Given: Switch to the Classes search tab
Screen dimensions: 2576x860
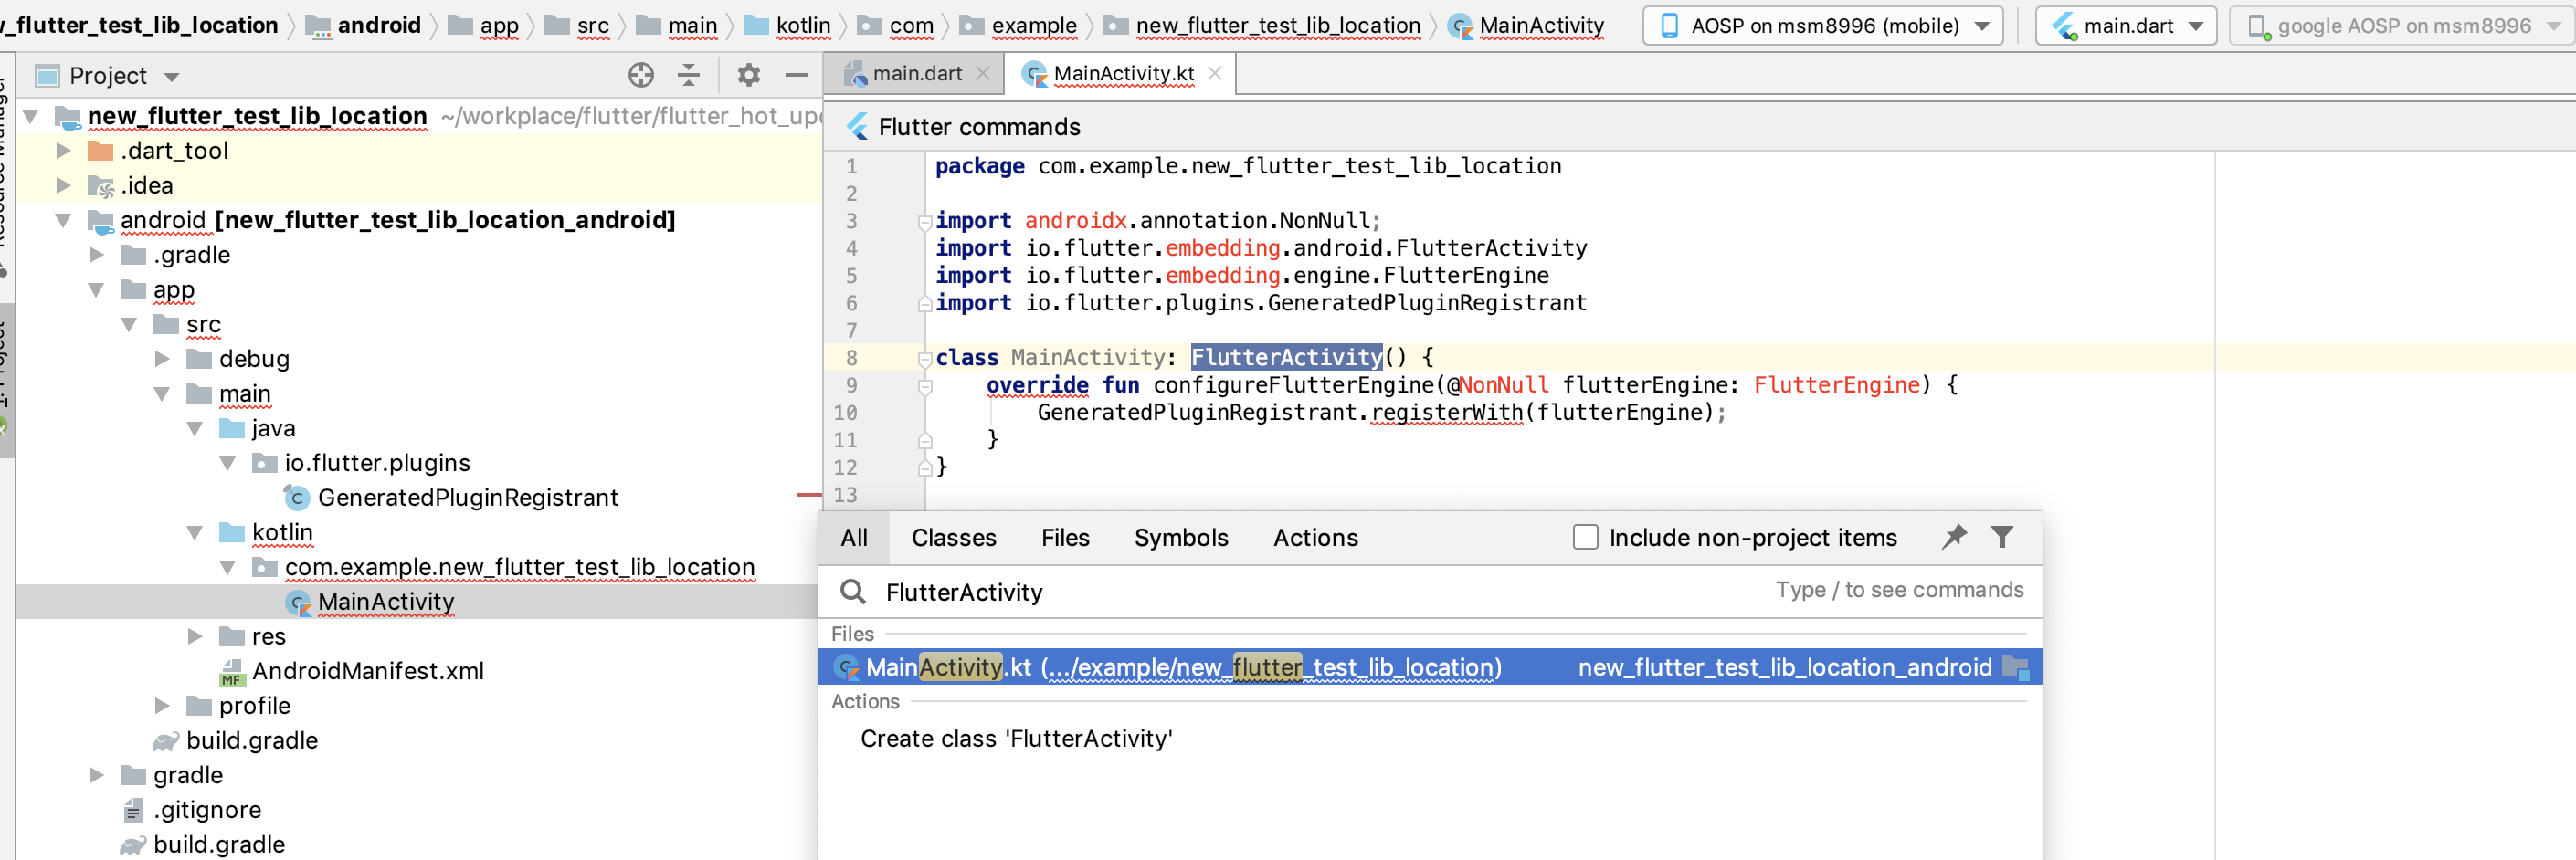Looking at the screenshot, I should 954,537.
